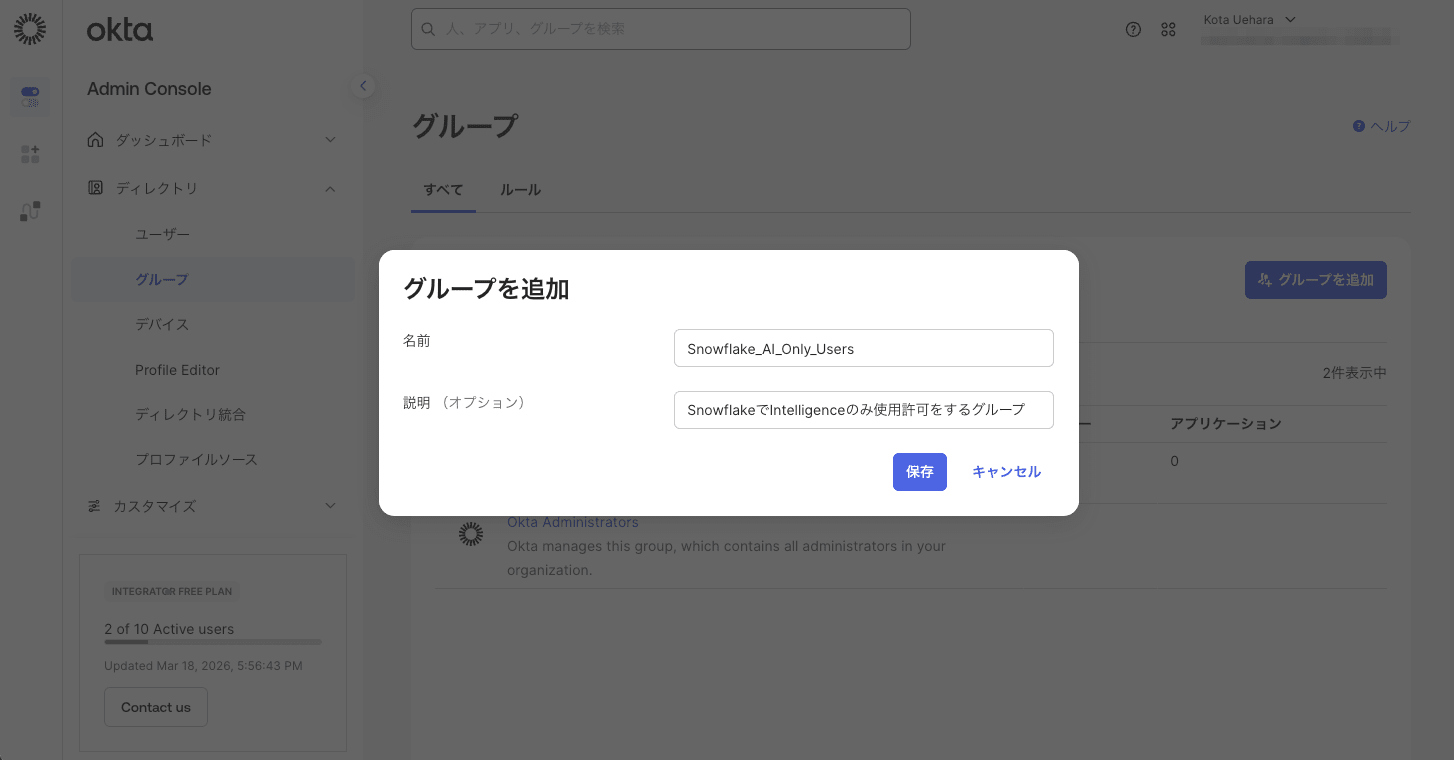Viewport: 1454px width, 760px height.
Task: Open the Kota Uehara account dropdown
Action: 1250,20
